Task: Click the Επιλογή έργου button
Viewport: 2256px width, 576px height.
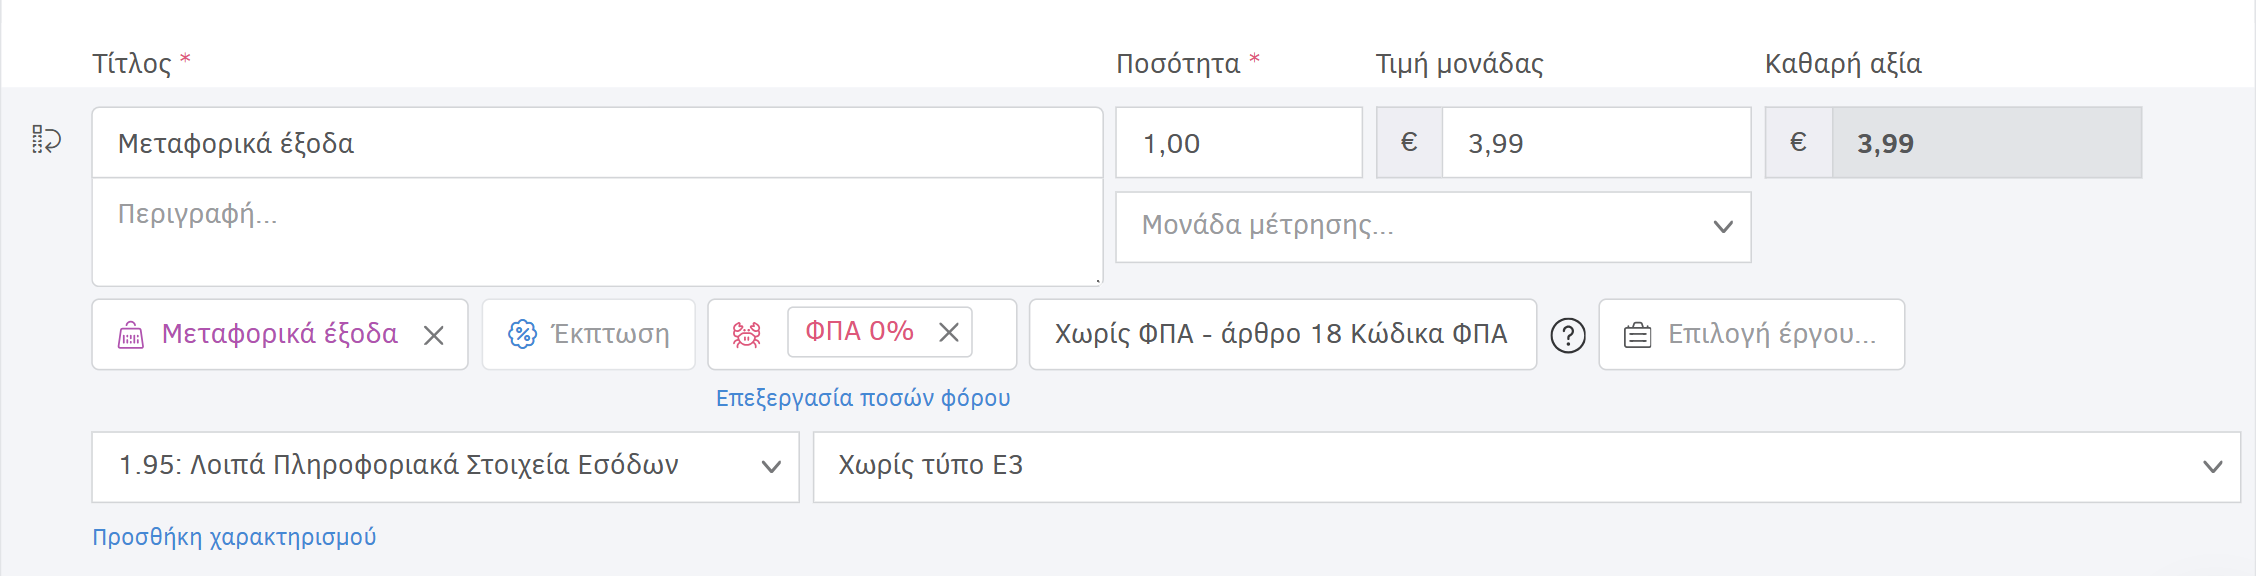Action: pos(1752,334)
